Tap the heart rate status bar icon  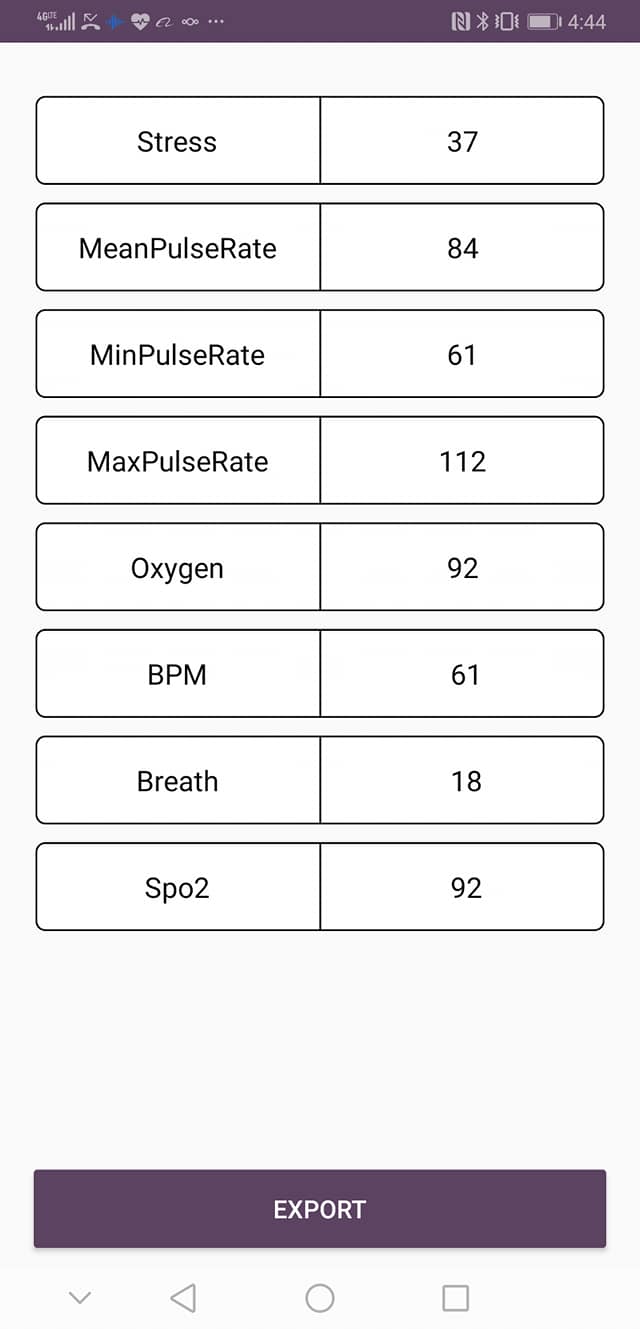(140, 21)
